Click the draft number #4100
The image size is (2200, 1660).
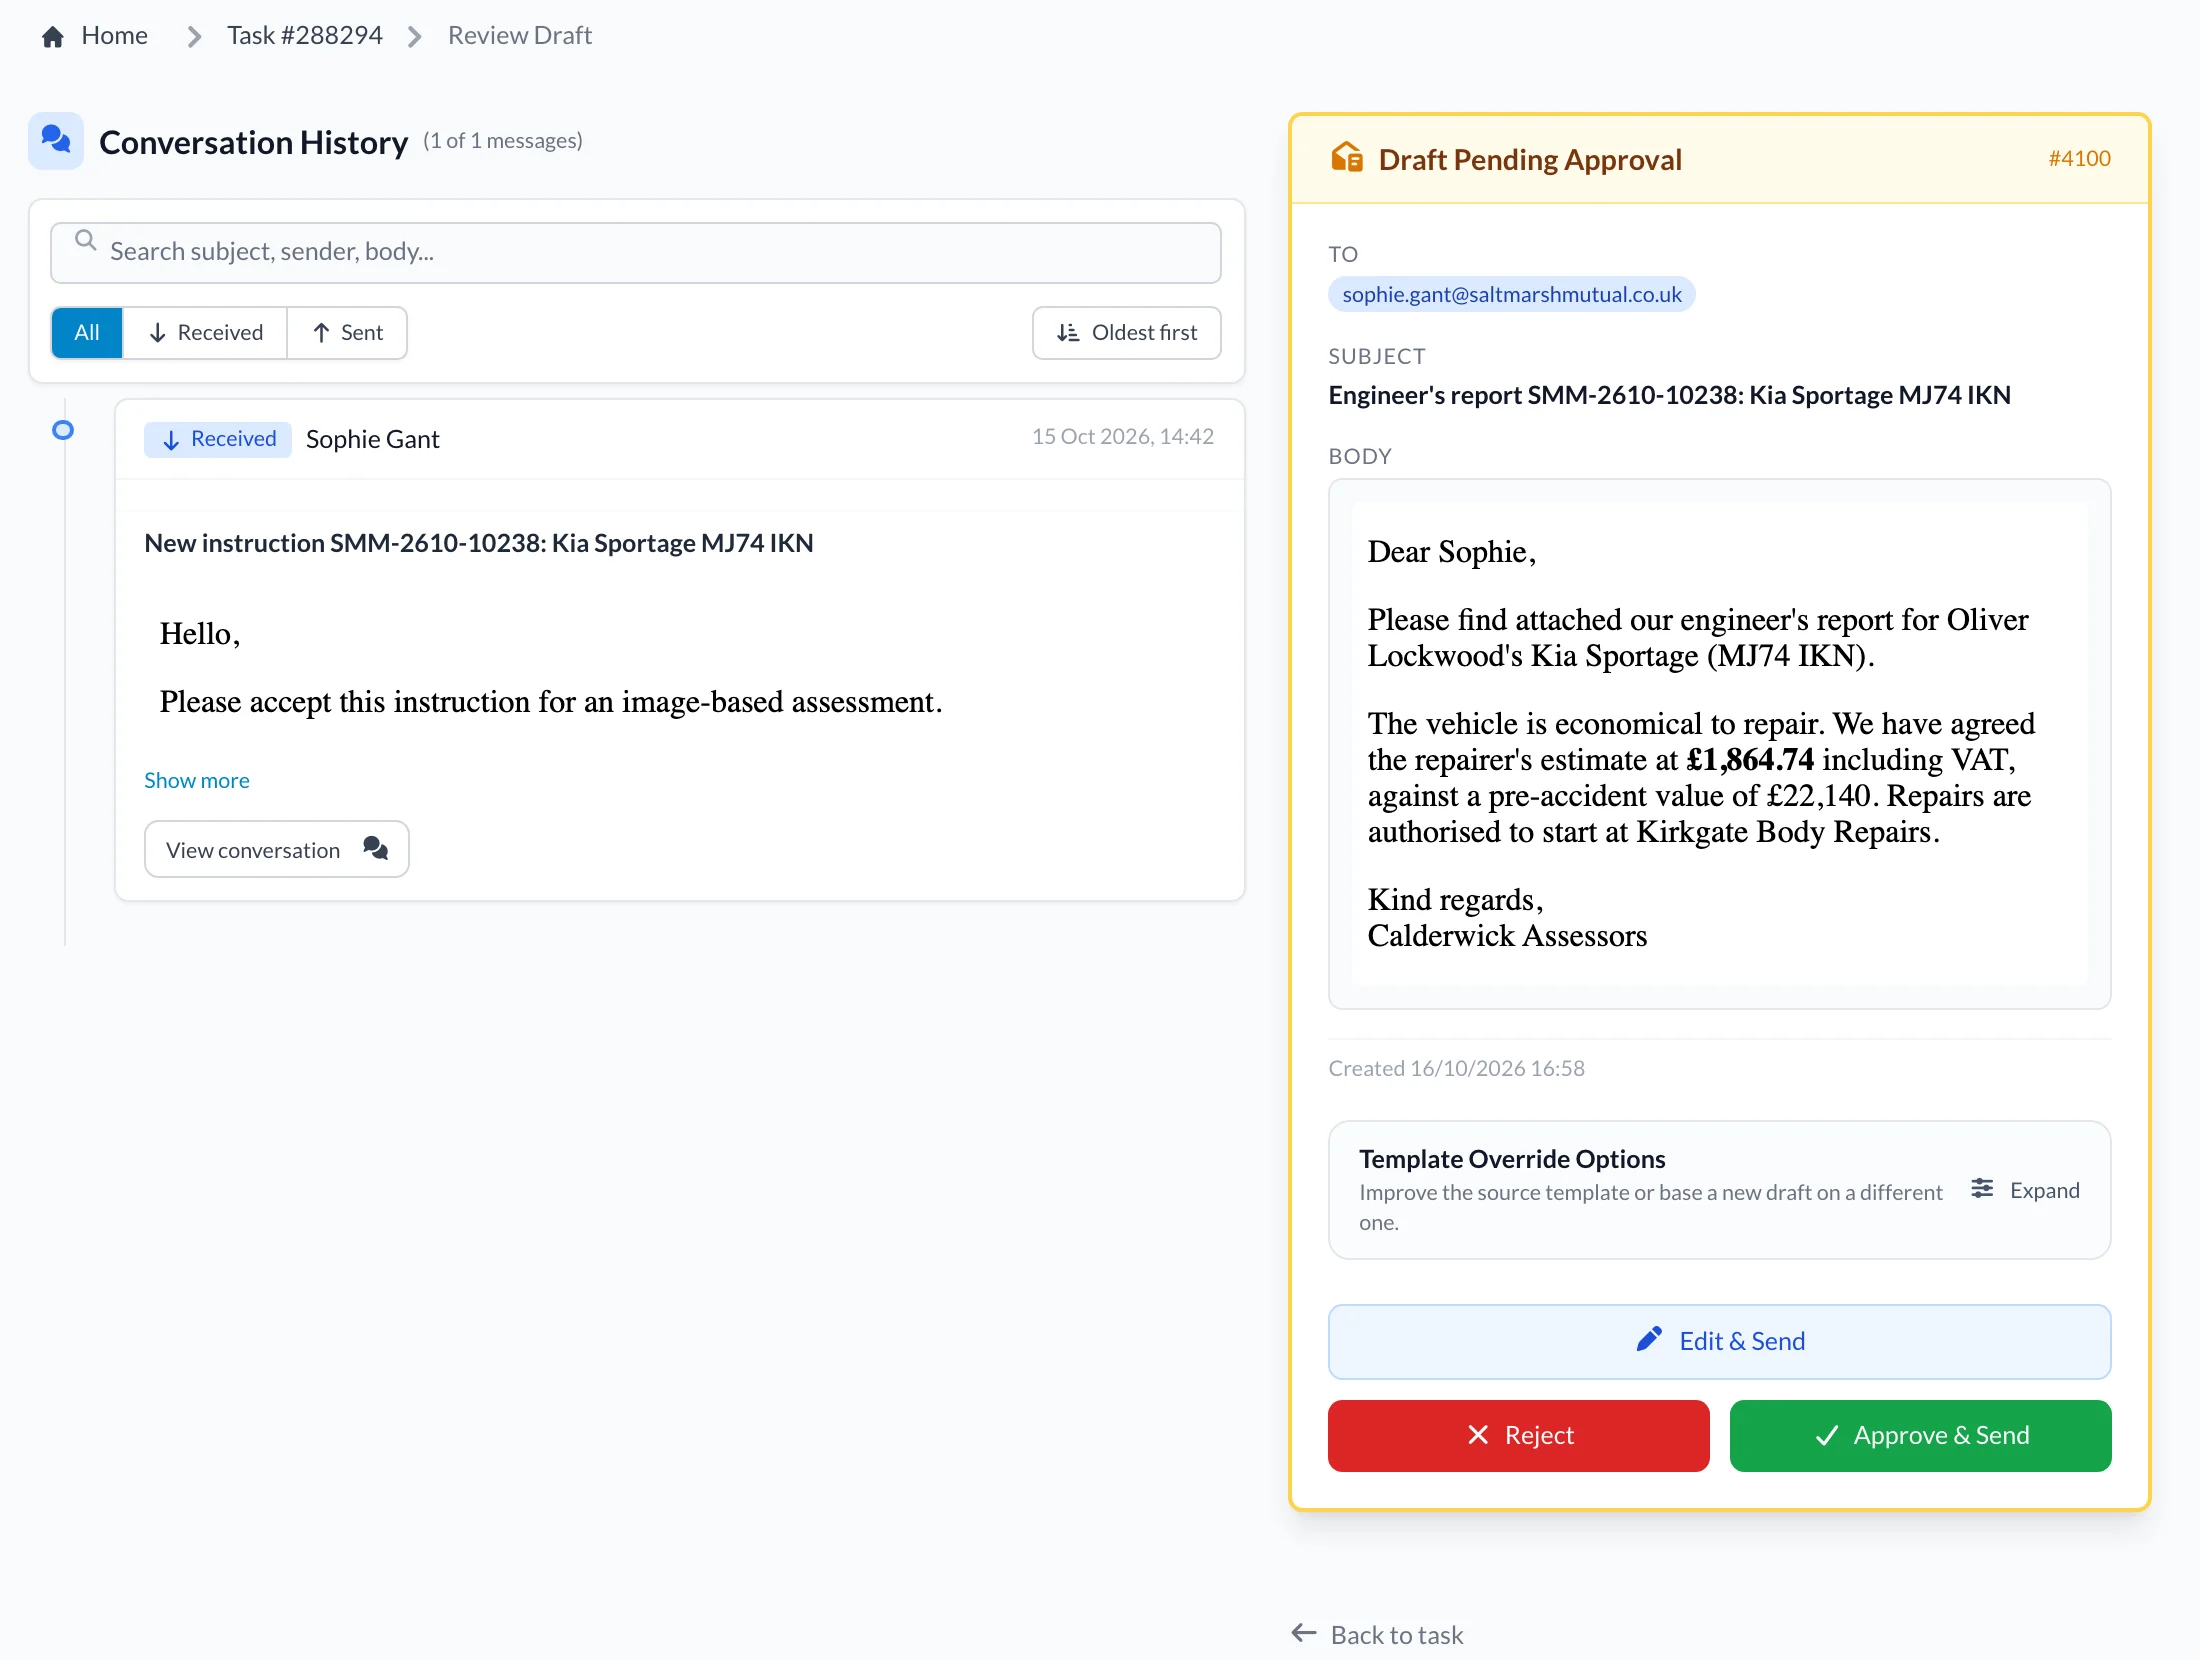click(2080, 158)
